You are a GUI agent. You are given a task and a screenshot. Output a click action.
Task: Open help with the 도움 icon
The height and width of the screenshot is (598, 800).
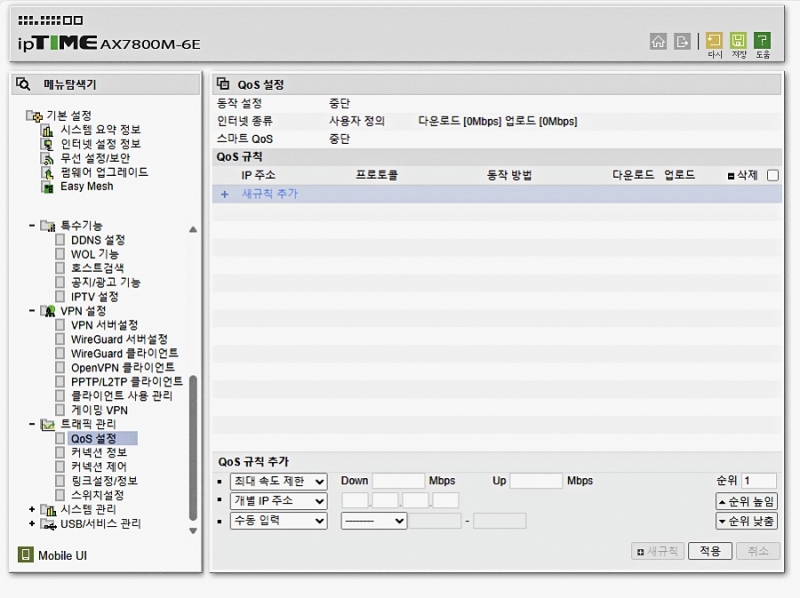click(762, 41)
